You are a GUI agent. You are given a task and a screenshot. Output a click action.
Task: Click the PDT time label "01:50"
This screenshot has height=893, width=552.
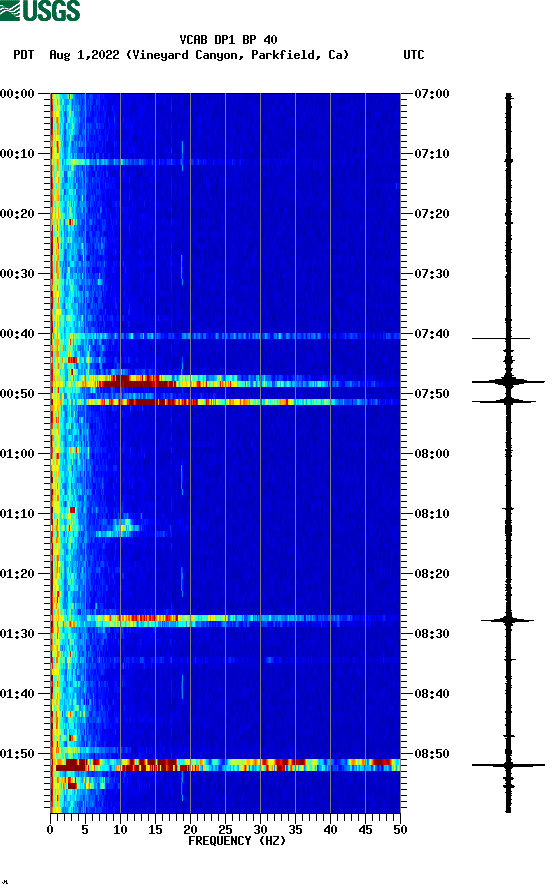(17, 754)
